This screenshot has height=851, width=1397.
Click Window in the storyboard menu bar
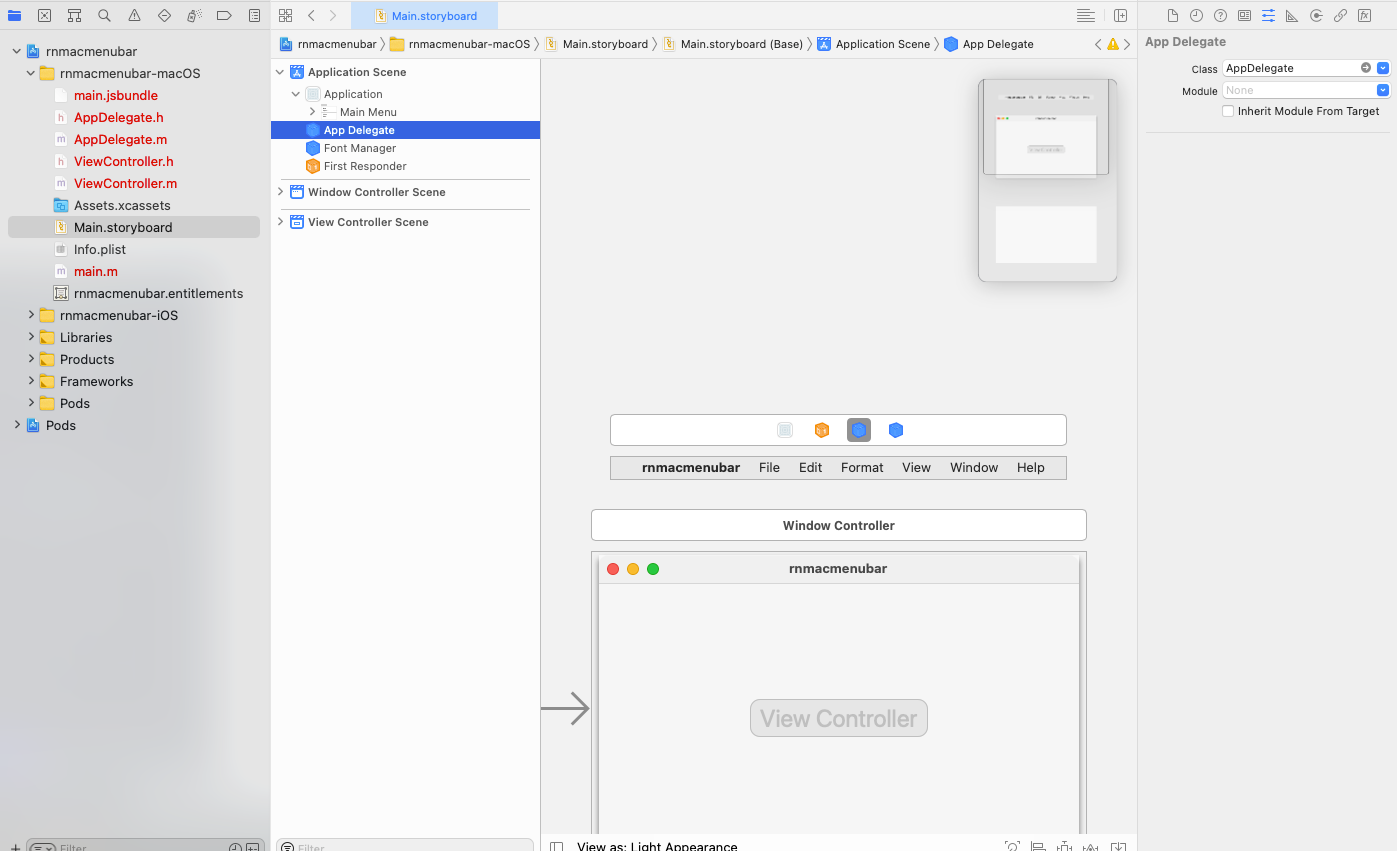(974, 467)
